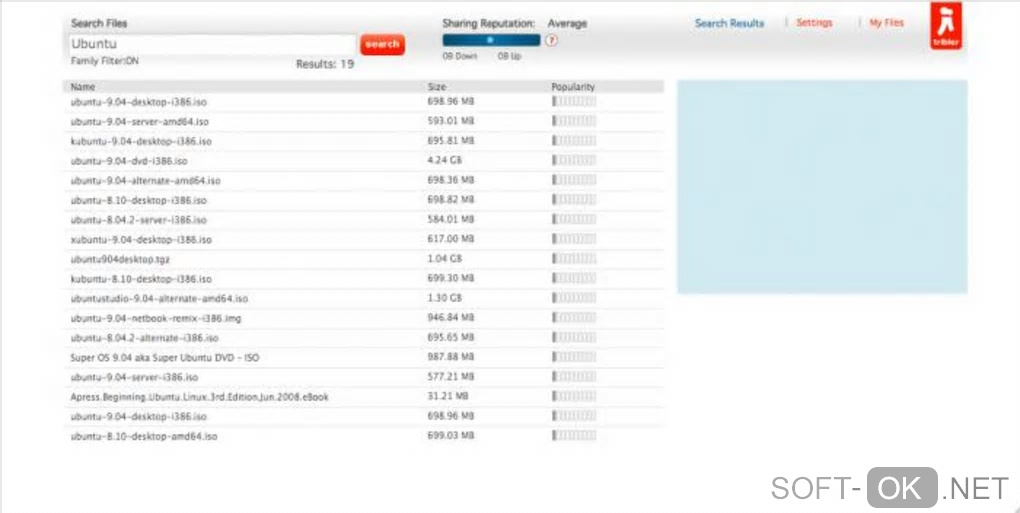The width and height of the screenshot is (1020, 513).
Task: Select ubuntu-8.10-desktop-i386.iso result
Action: point(363,200)
